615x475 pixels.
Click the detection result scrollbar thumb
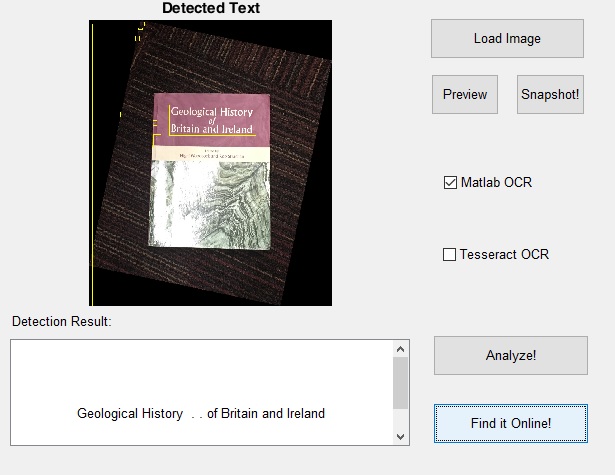(x=400, y=383)
